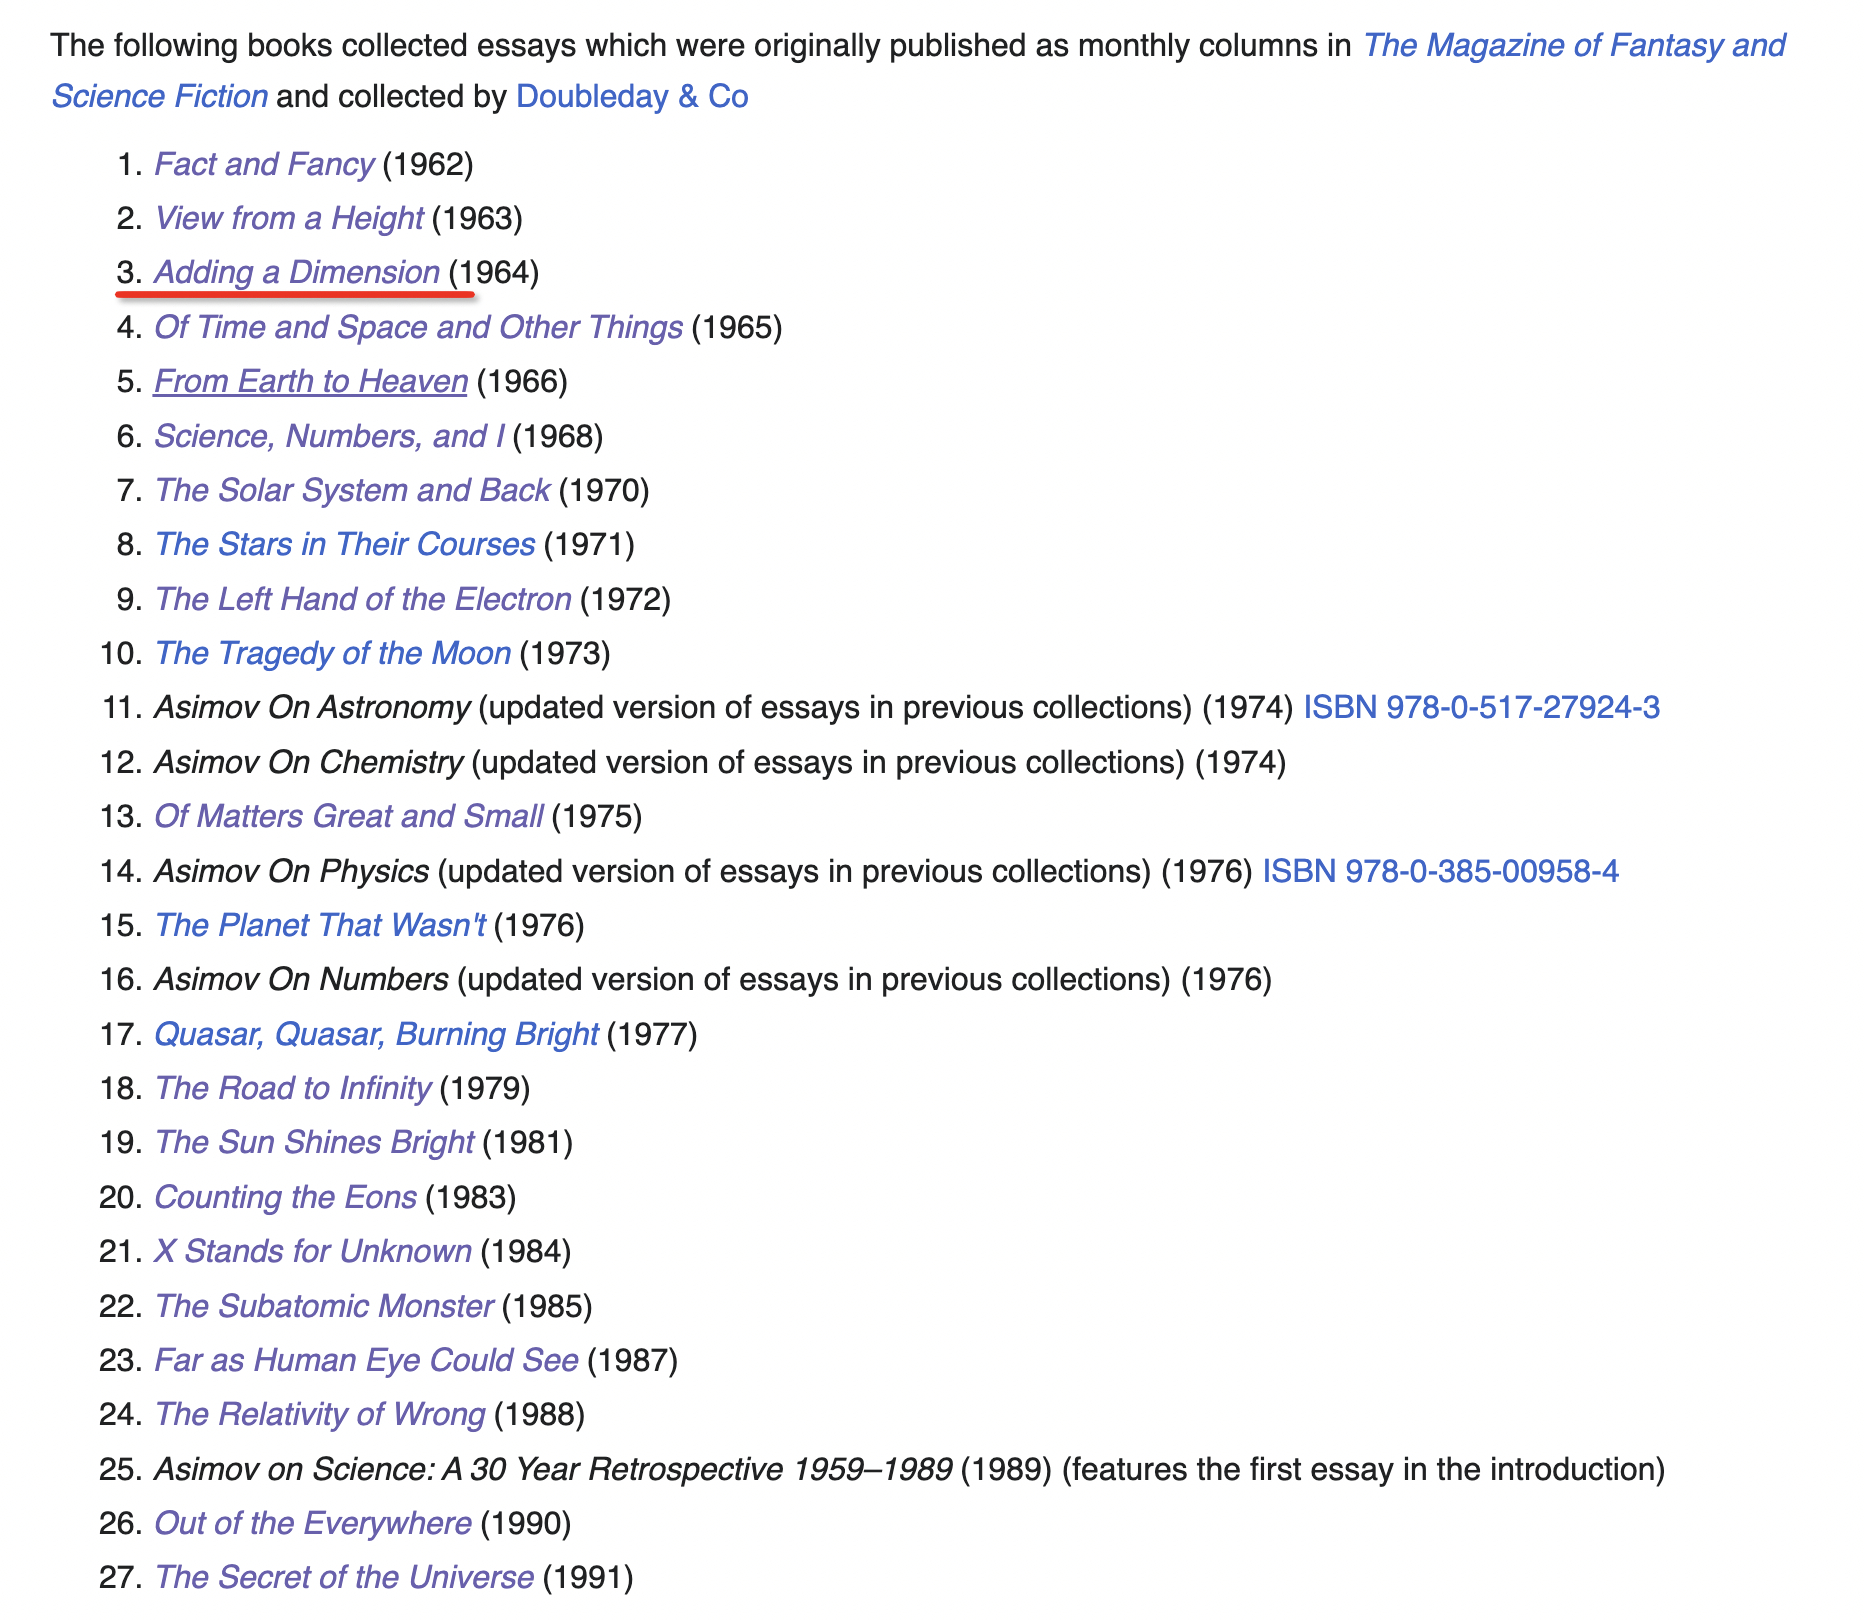Image resolution: width=1864 pixels, height=1620 pixels.
Task: Open The Subatomic Monster link
Action: tap(324, 1306)
